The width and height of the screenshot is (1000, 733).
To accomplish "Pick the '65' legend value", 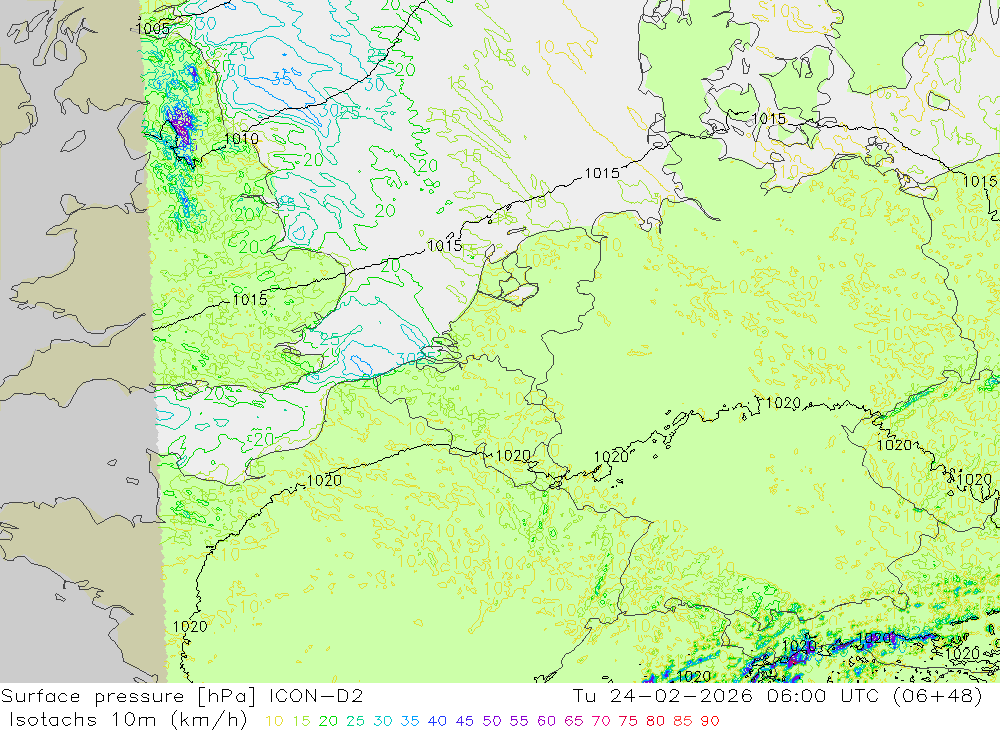I will [x=573, y=721].
